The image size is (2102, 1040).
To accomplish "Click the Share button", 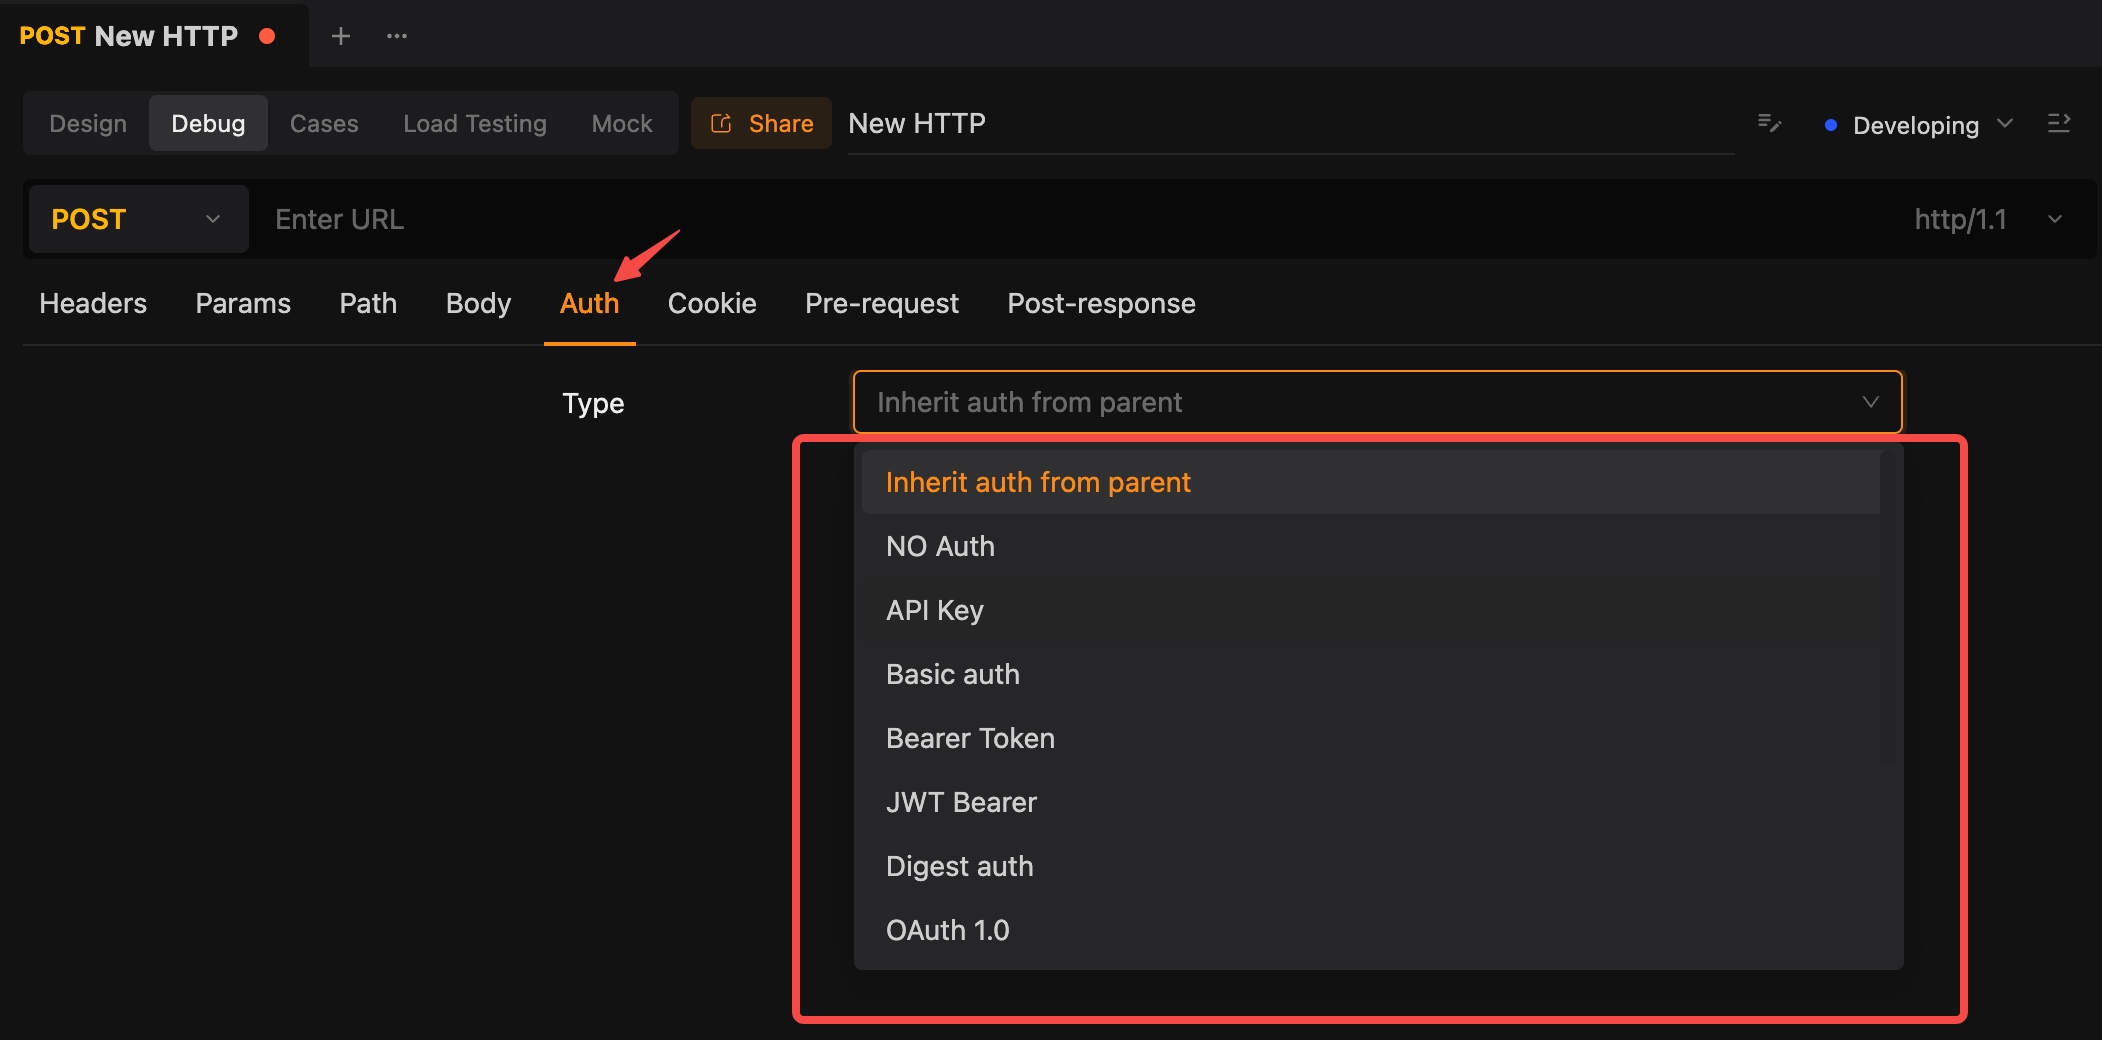I will click(x=762, y=123).
